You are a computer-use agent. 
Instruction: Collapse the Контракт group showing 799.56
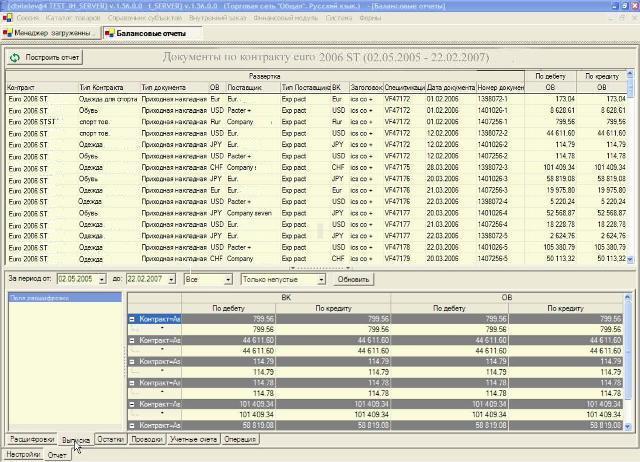132,319
